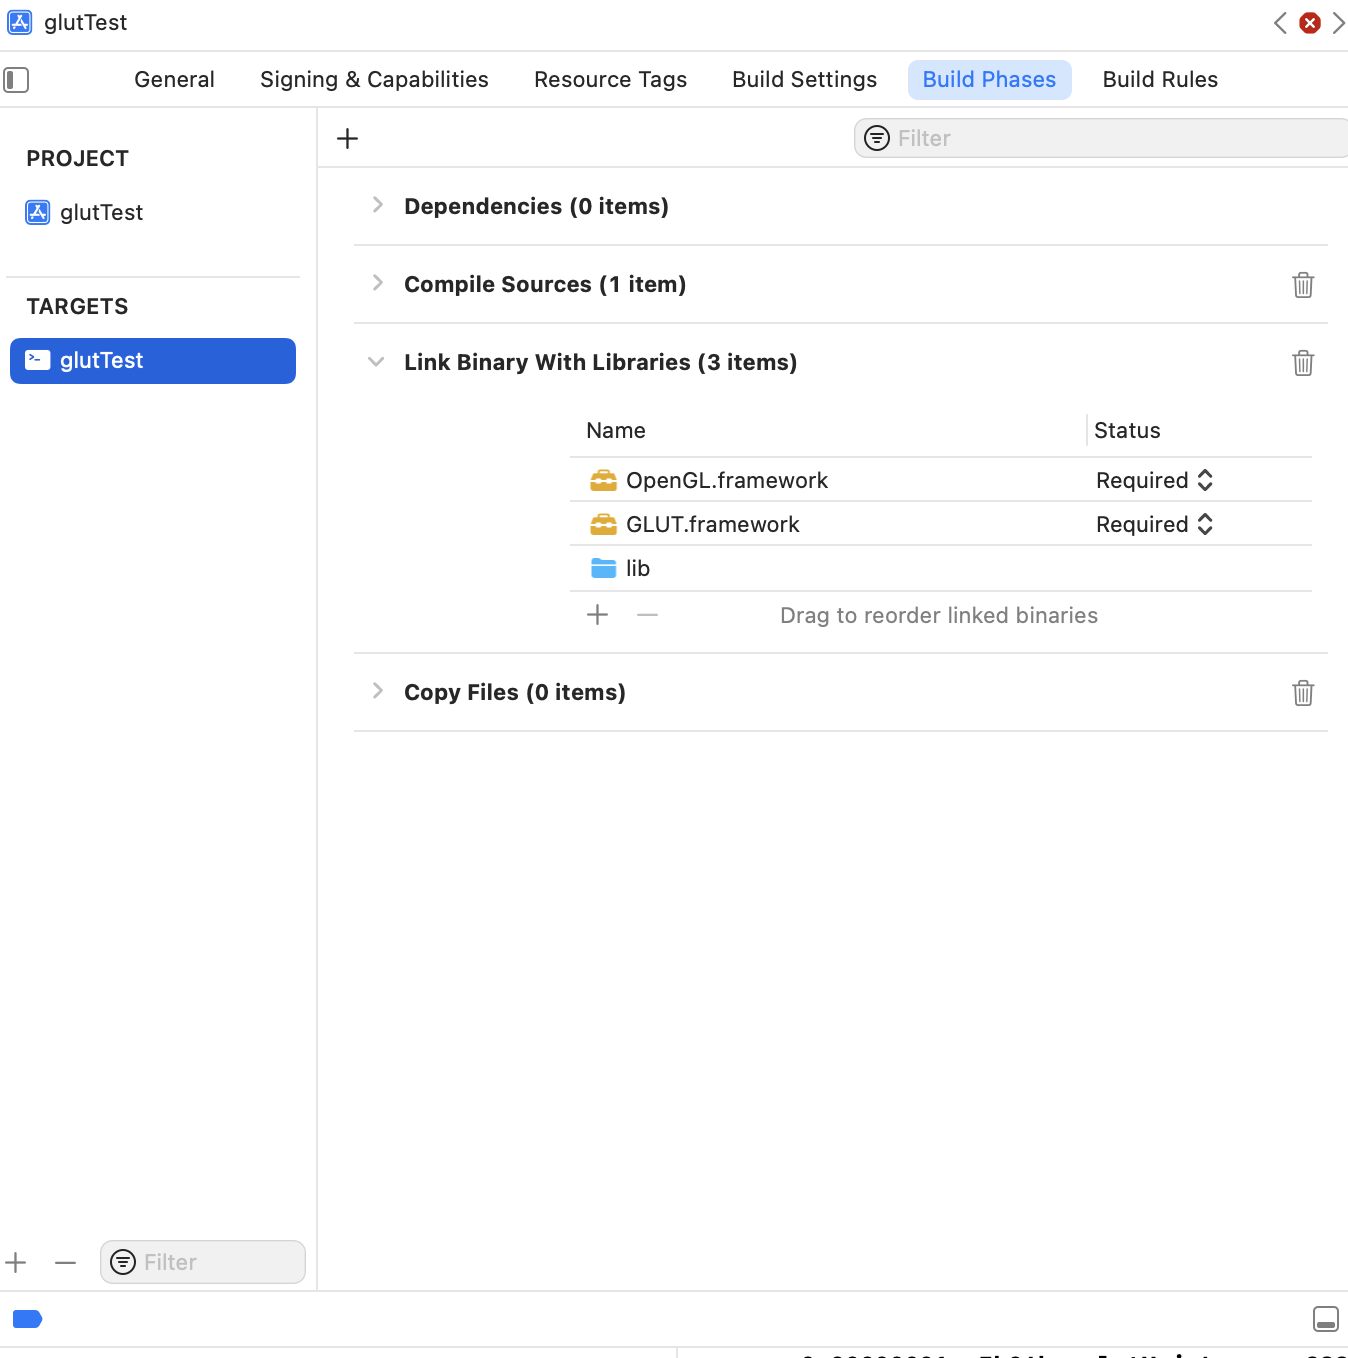Image resolution: width=1348 pixels, height=1358 pixels.
Task: Toggle the project and targets sidebar
Action: pyautogui.click(x=16, y=79)
